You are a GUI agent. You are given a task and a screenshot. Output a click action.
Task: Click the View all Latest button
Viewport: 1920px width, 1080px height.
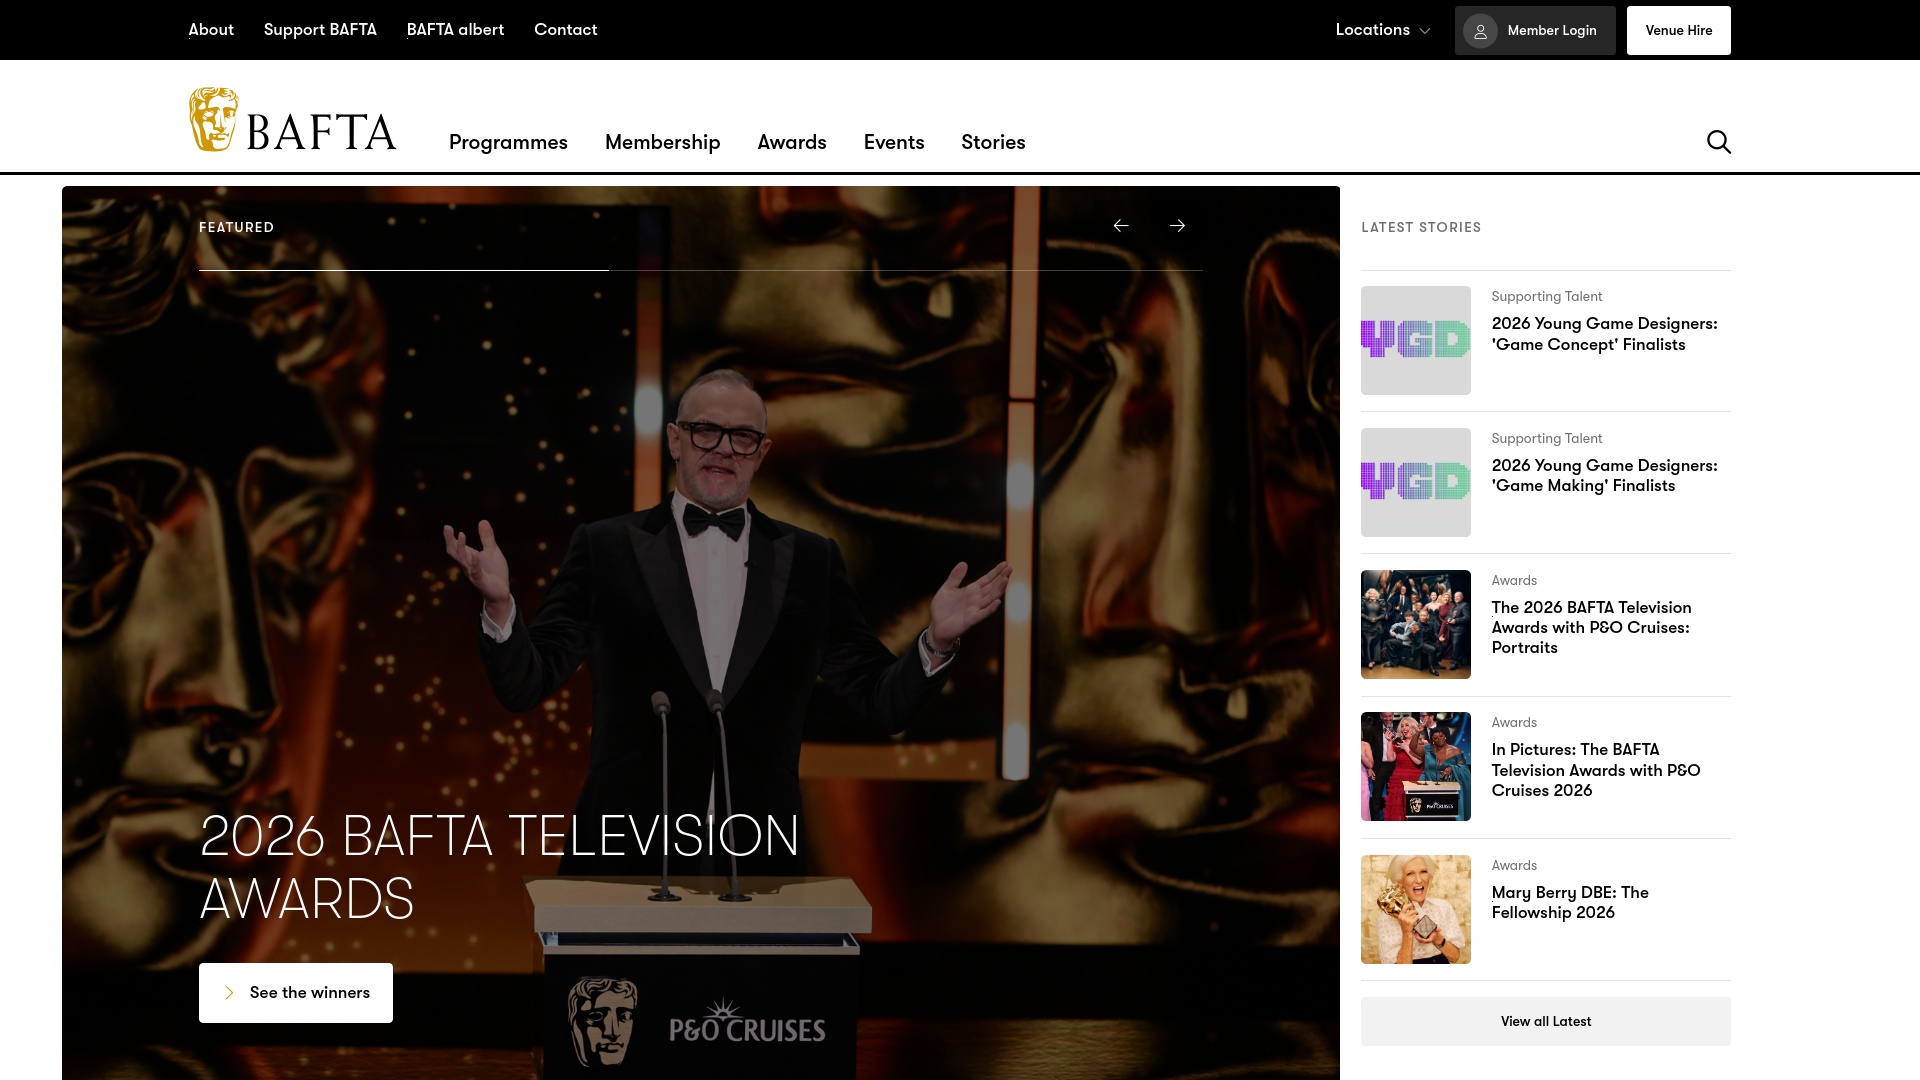coord(1545,1021)
